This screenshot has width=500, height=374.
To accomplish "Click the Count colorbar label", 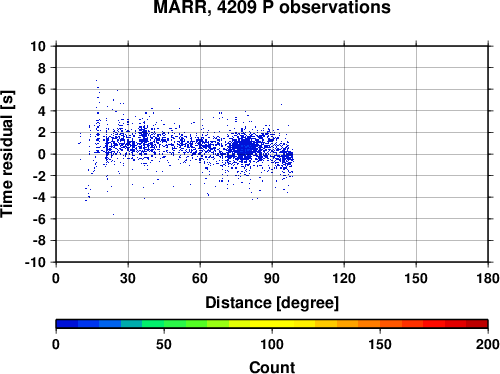I will (x=272, y=367).
